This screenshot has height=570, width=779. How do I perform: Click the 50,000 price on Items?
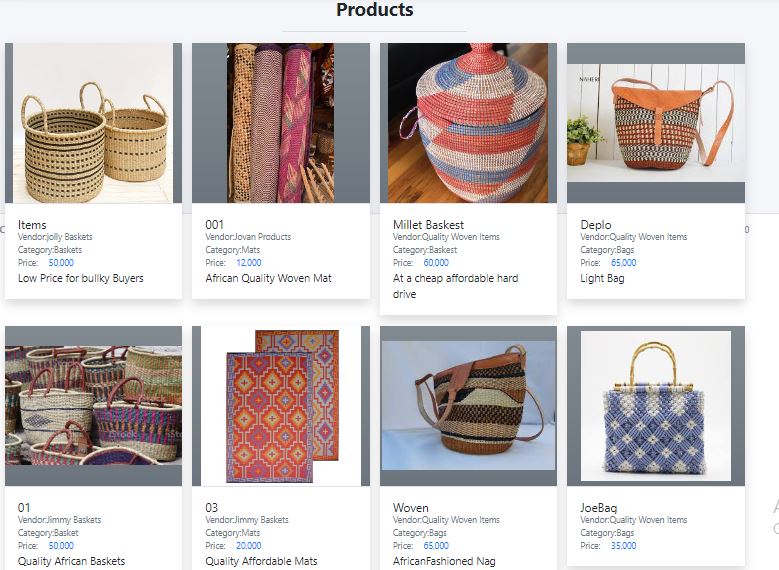click(x=61, y=263)
